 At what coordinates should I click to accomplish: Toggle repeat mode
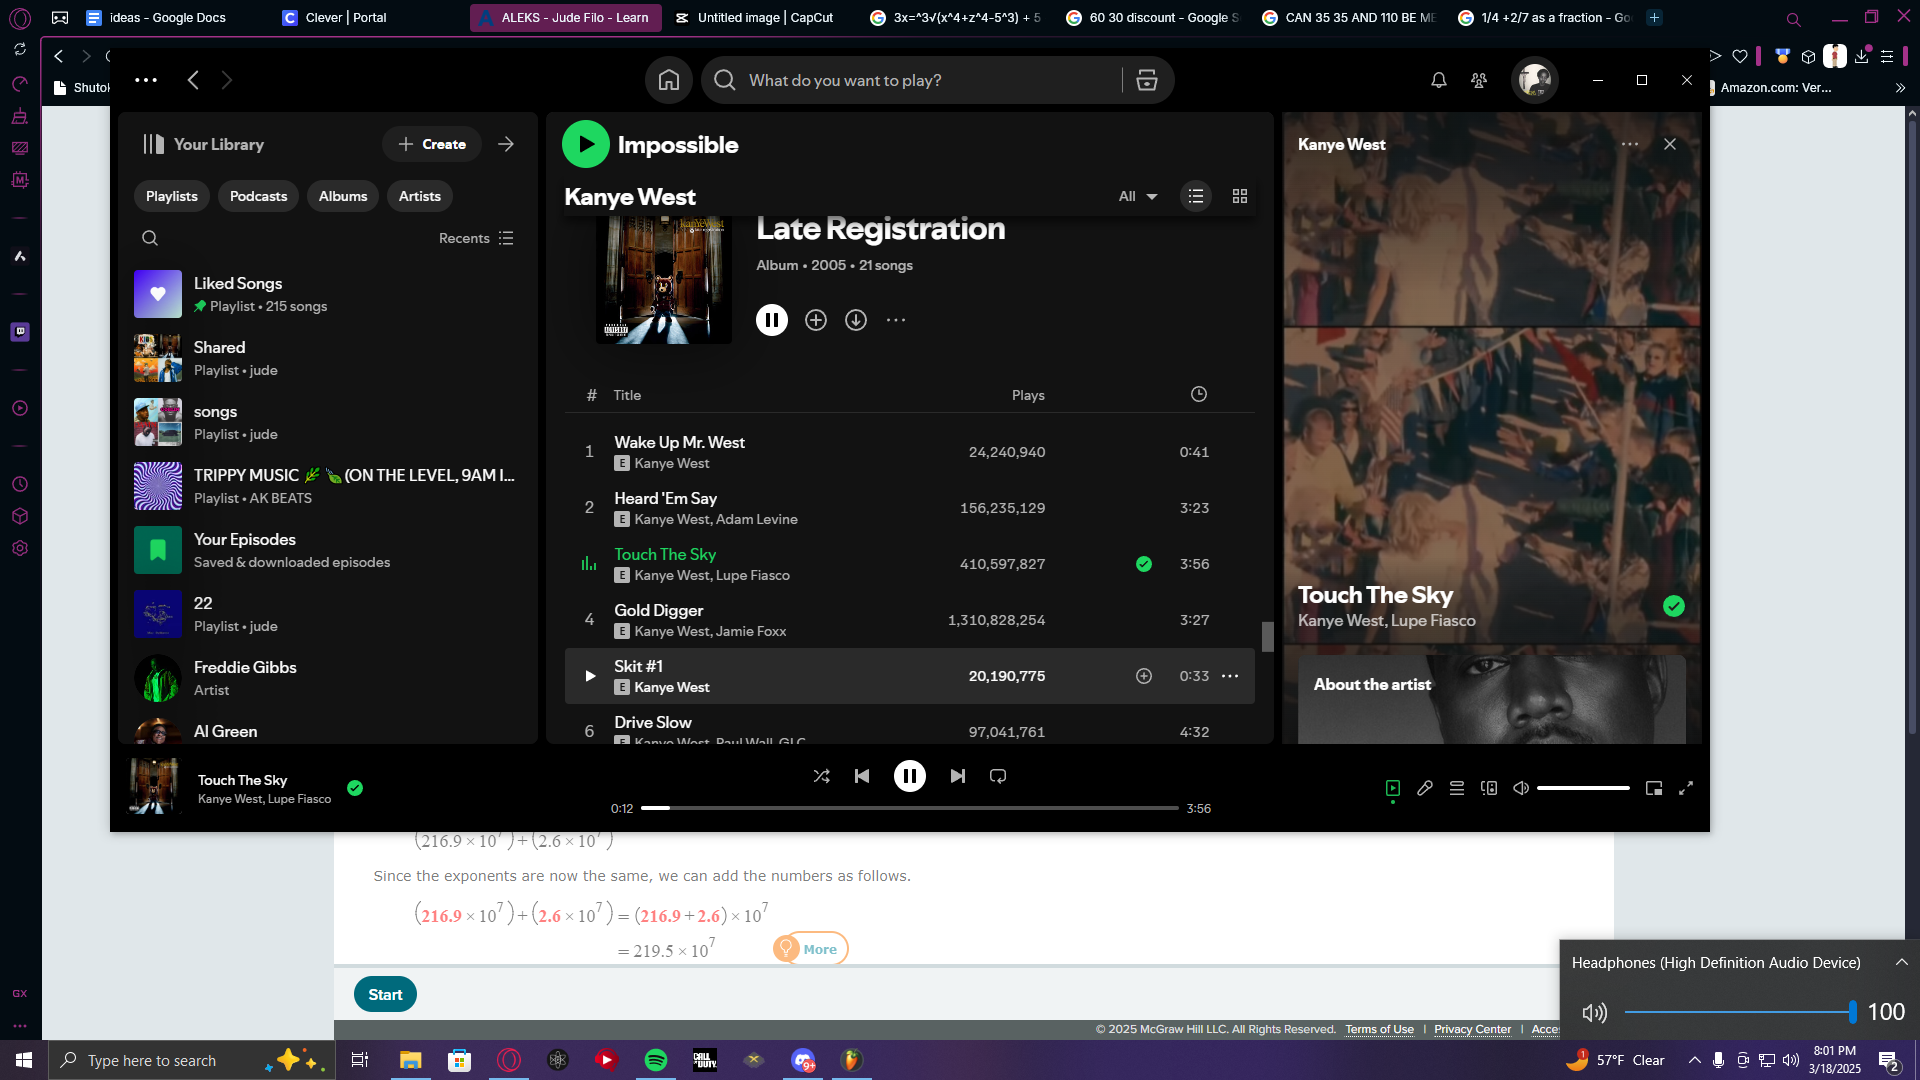(998, 776)
